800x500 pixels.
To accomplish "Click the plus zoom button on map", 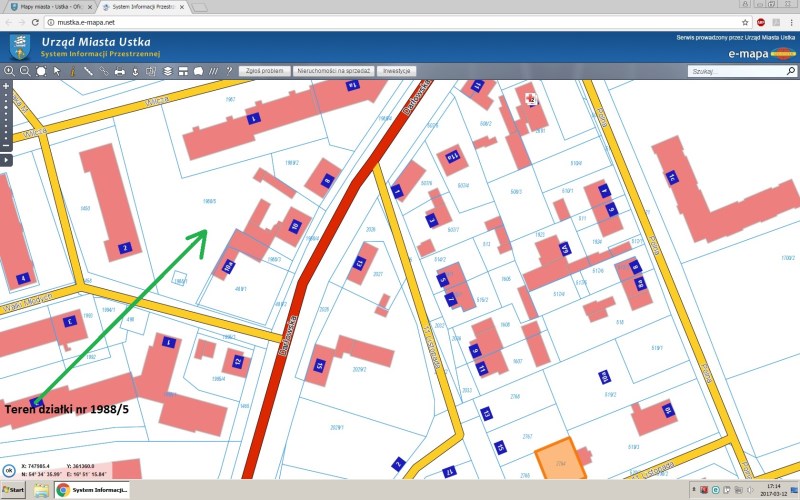I will [x=6, y=86].
